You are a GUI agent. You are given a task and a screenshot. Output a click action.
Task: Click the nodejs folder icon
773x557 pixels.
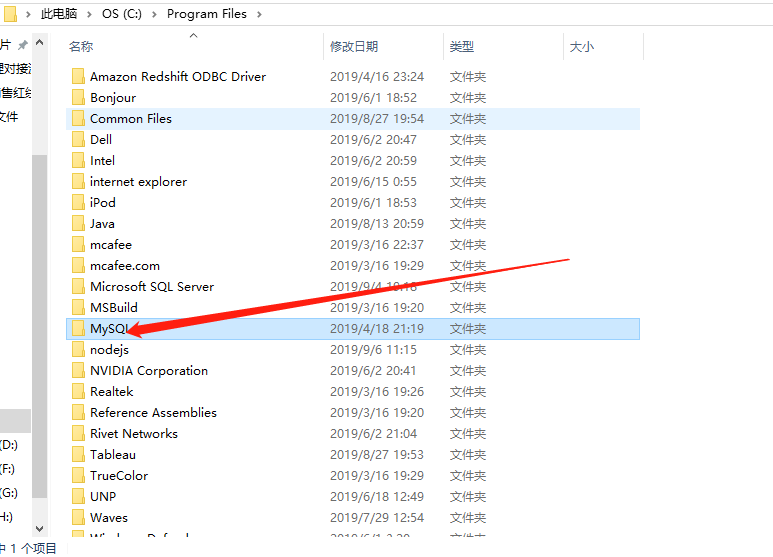pyautogui.click(x=78, y=349)
